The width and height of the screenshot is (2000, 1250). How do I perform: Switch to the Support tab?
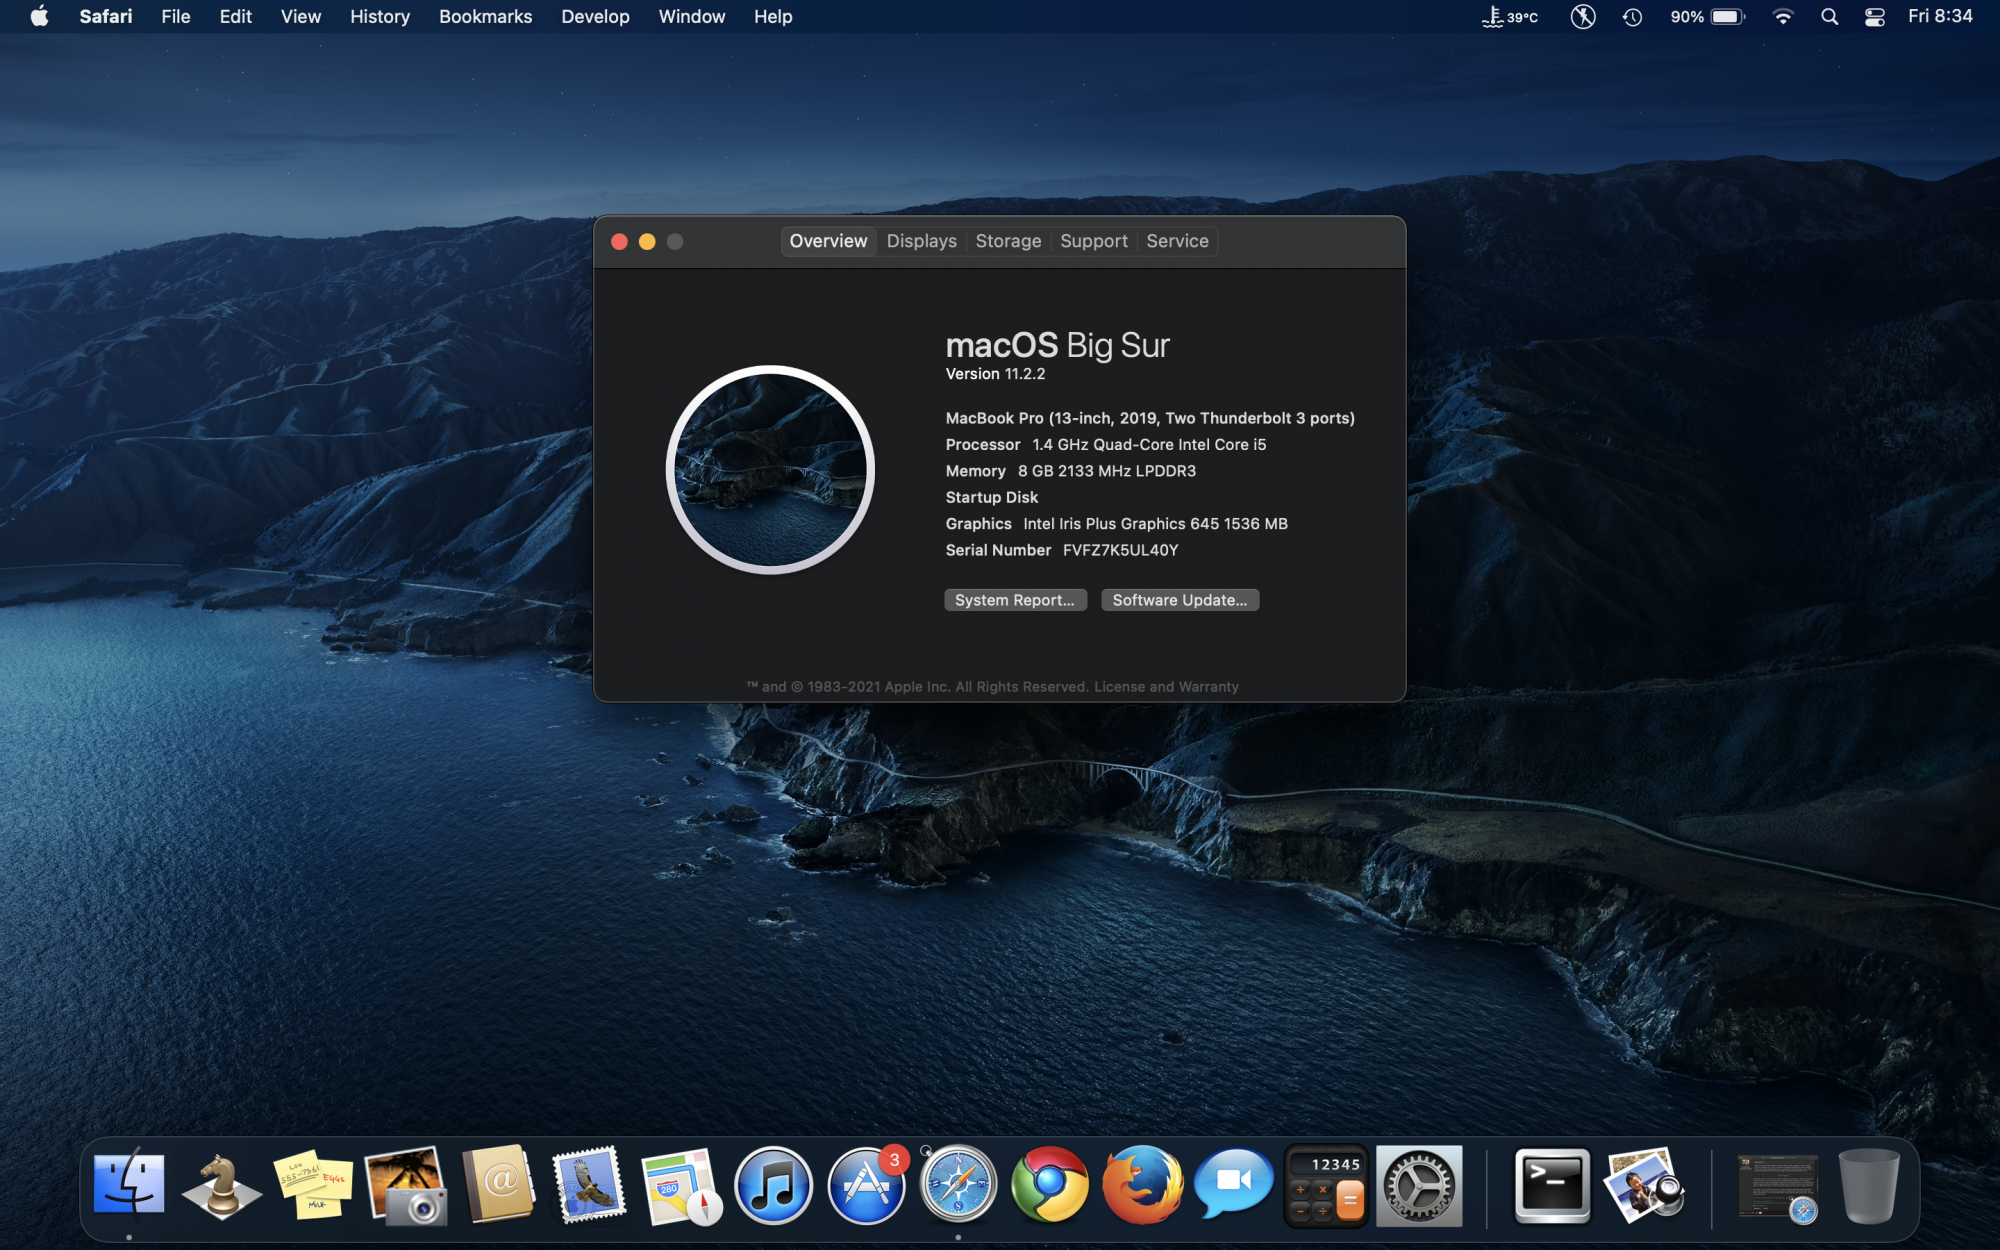click(1094, 241)
